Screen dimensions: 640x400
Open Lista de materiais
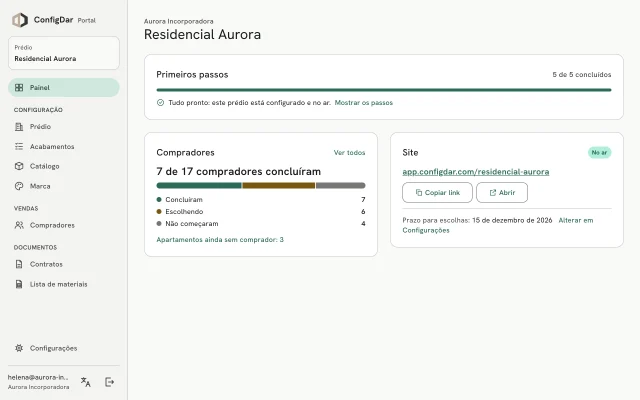64,284
